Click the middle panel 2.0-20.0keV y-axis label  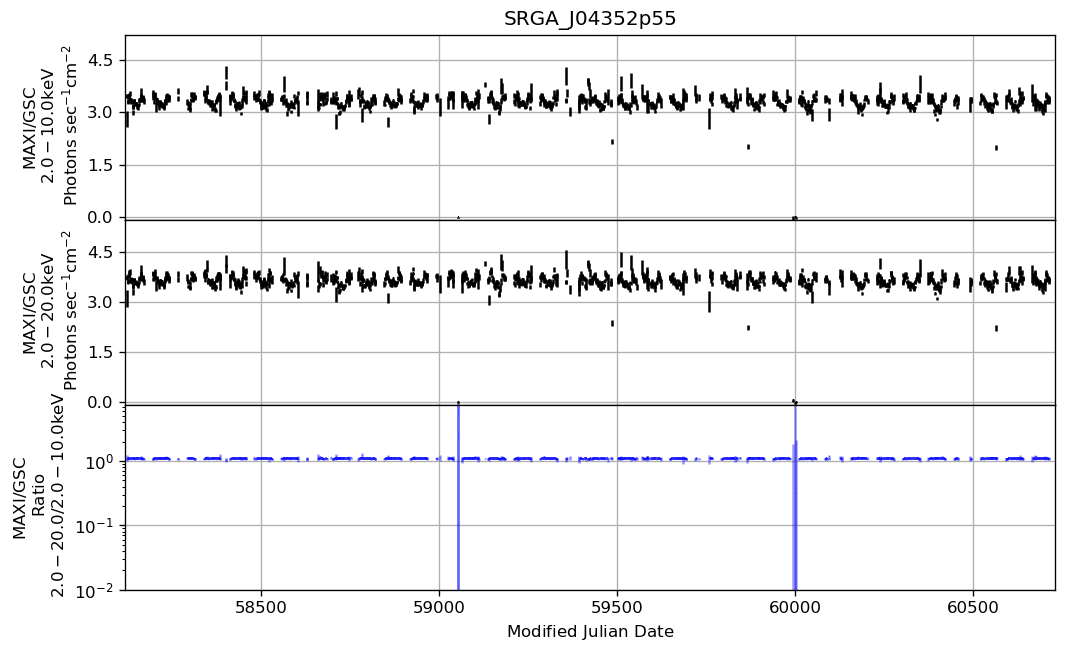click(x=49, y=311)
